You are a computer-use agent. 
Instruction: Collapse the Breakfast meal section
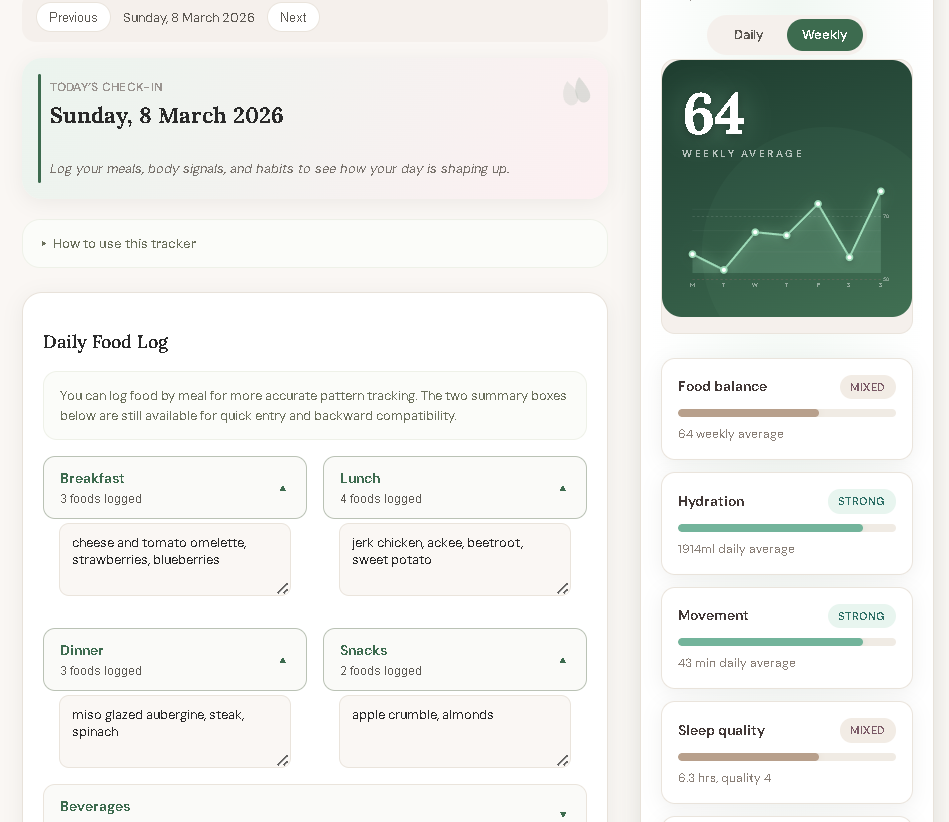click(282, 488)
